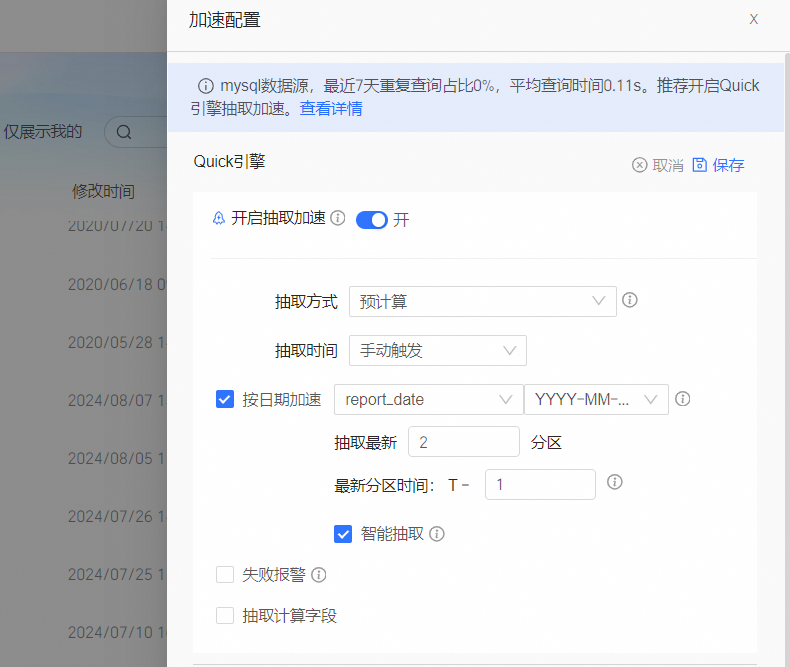
Task: Click info icon next to 失败报警
Action: (319, 575)
